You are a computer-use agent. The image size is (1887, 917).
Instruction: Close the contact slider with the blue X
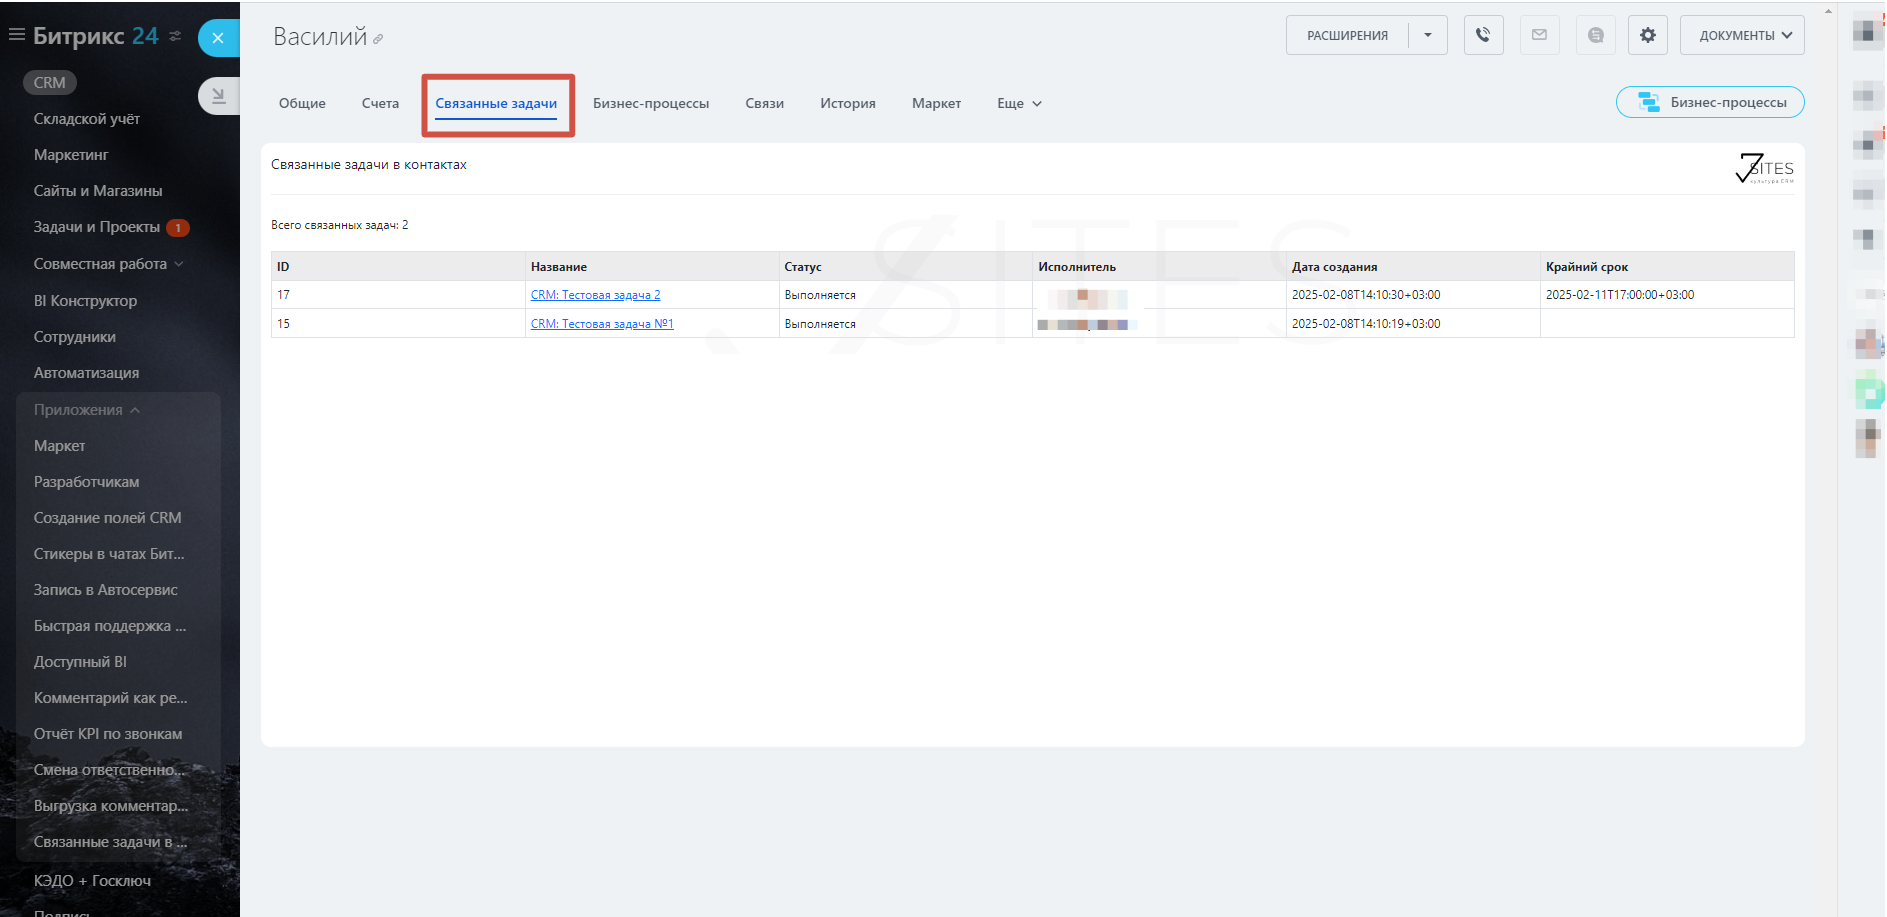click(x=218, y=38)
